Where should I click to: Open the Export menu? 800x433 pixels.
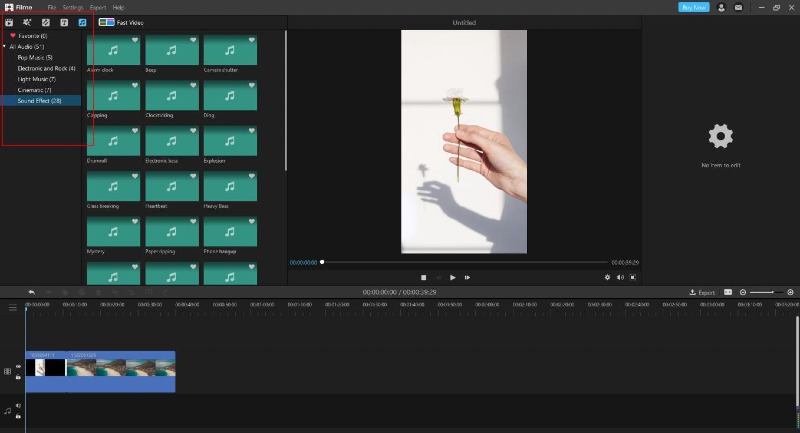coord(97,8)
